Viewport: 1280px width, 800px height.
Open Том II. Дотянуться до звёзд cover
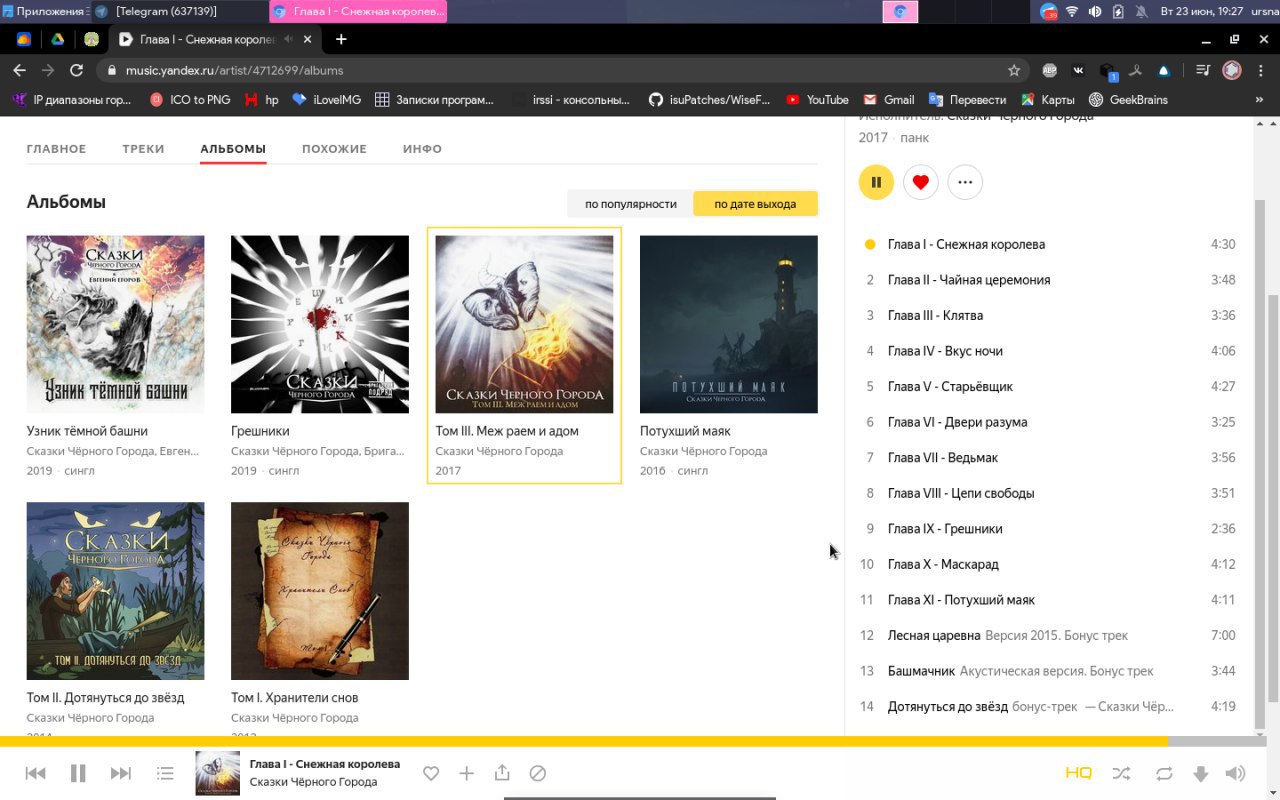click(115, 591)
